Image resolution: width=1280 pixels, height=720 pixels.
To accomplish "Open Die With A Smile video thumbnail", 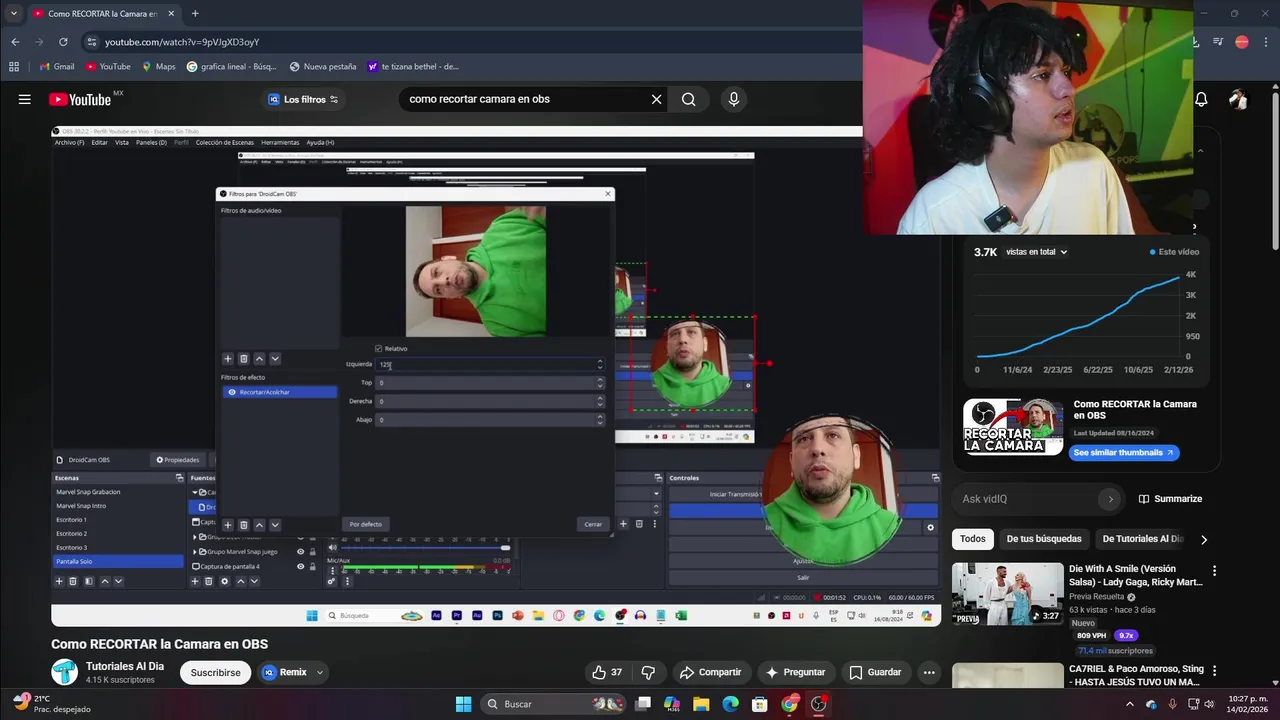I will [x=1007, y=594].
